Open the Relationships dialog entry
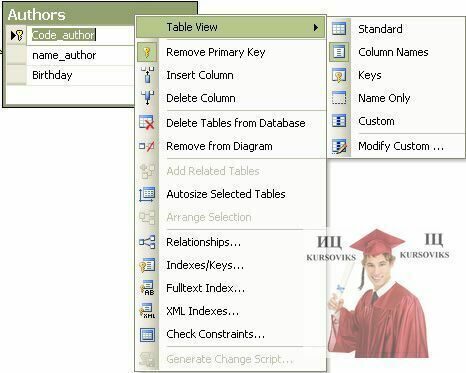Screen dimensions: 466x373 tap(231, 242)
